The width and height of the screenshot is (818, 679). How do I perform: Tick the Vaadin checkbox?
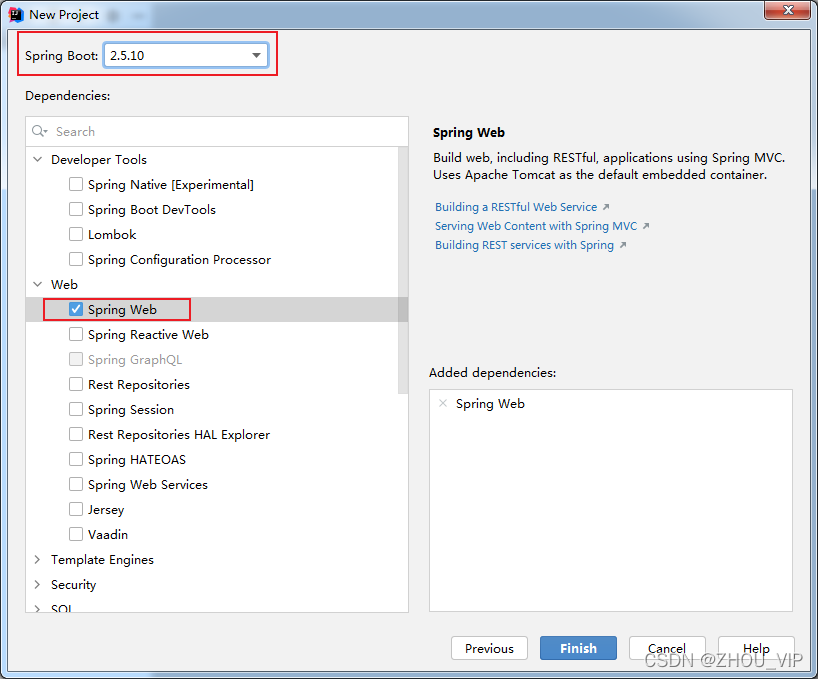[x=76, y=535]
